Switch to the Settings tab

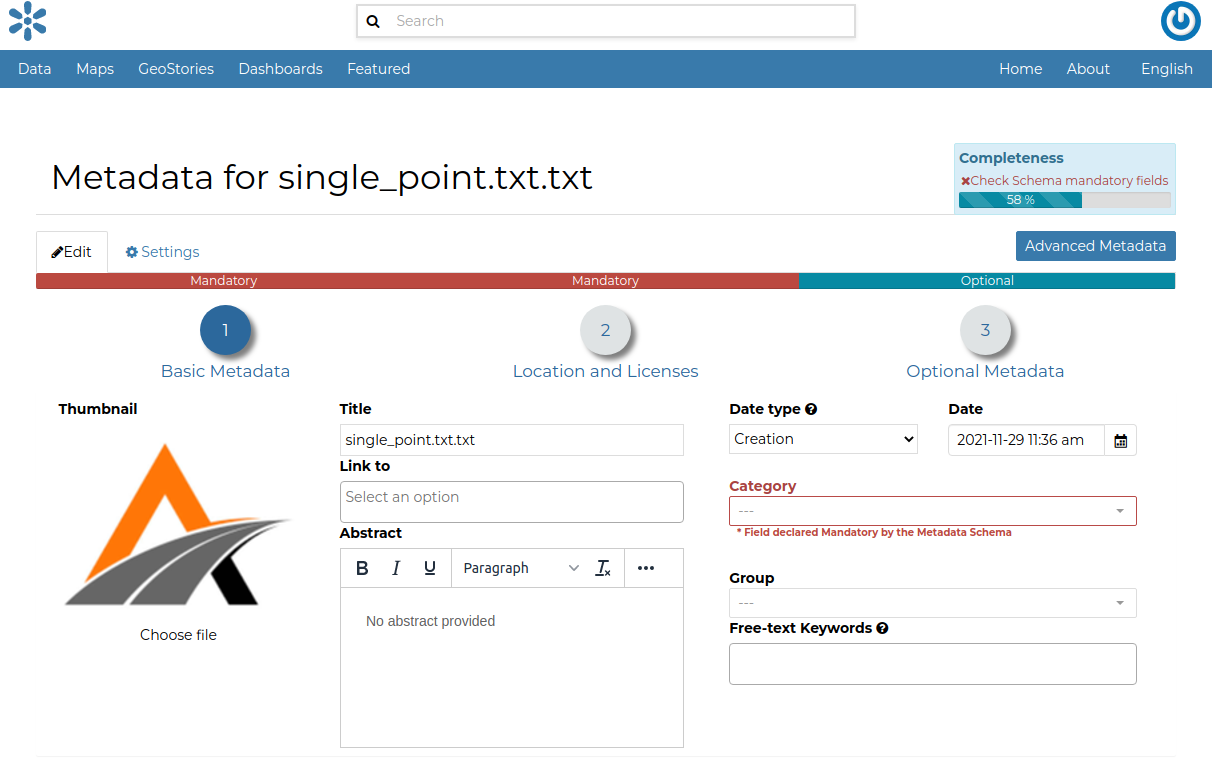pyautogui.click(x=162, y=252)
